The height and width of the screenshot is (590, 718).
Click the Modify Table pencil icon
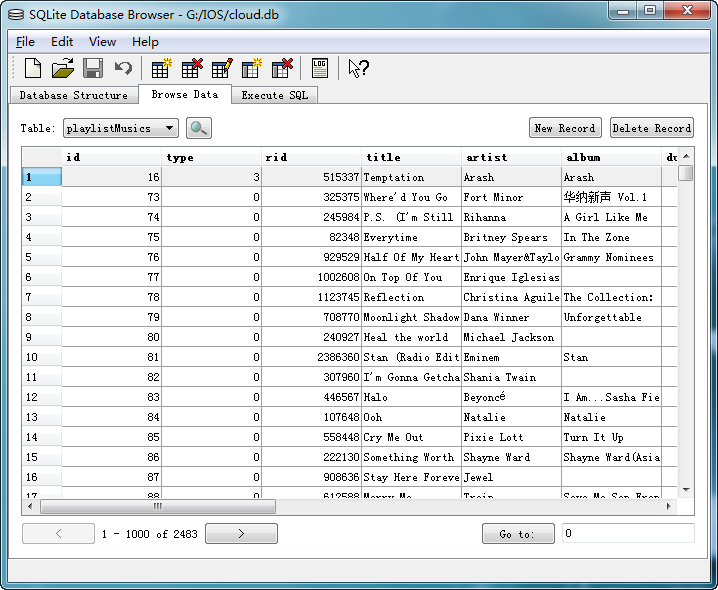(221, 68)
